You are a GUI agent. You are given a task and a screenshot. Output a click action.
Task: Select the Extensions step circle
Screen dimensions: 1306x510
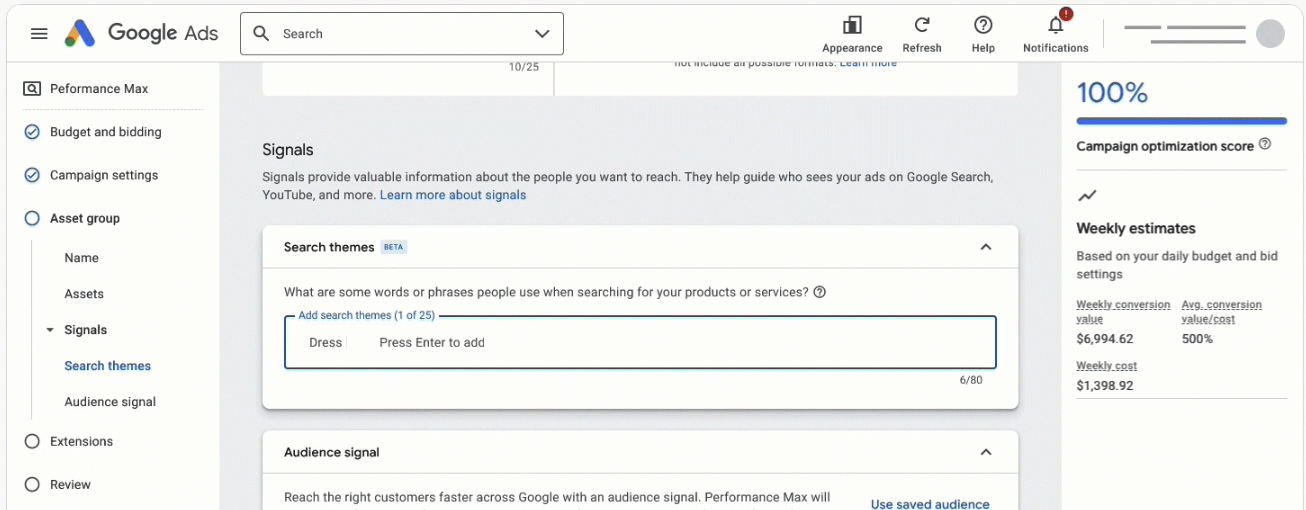point(32,441)
